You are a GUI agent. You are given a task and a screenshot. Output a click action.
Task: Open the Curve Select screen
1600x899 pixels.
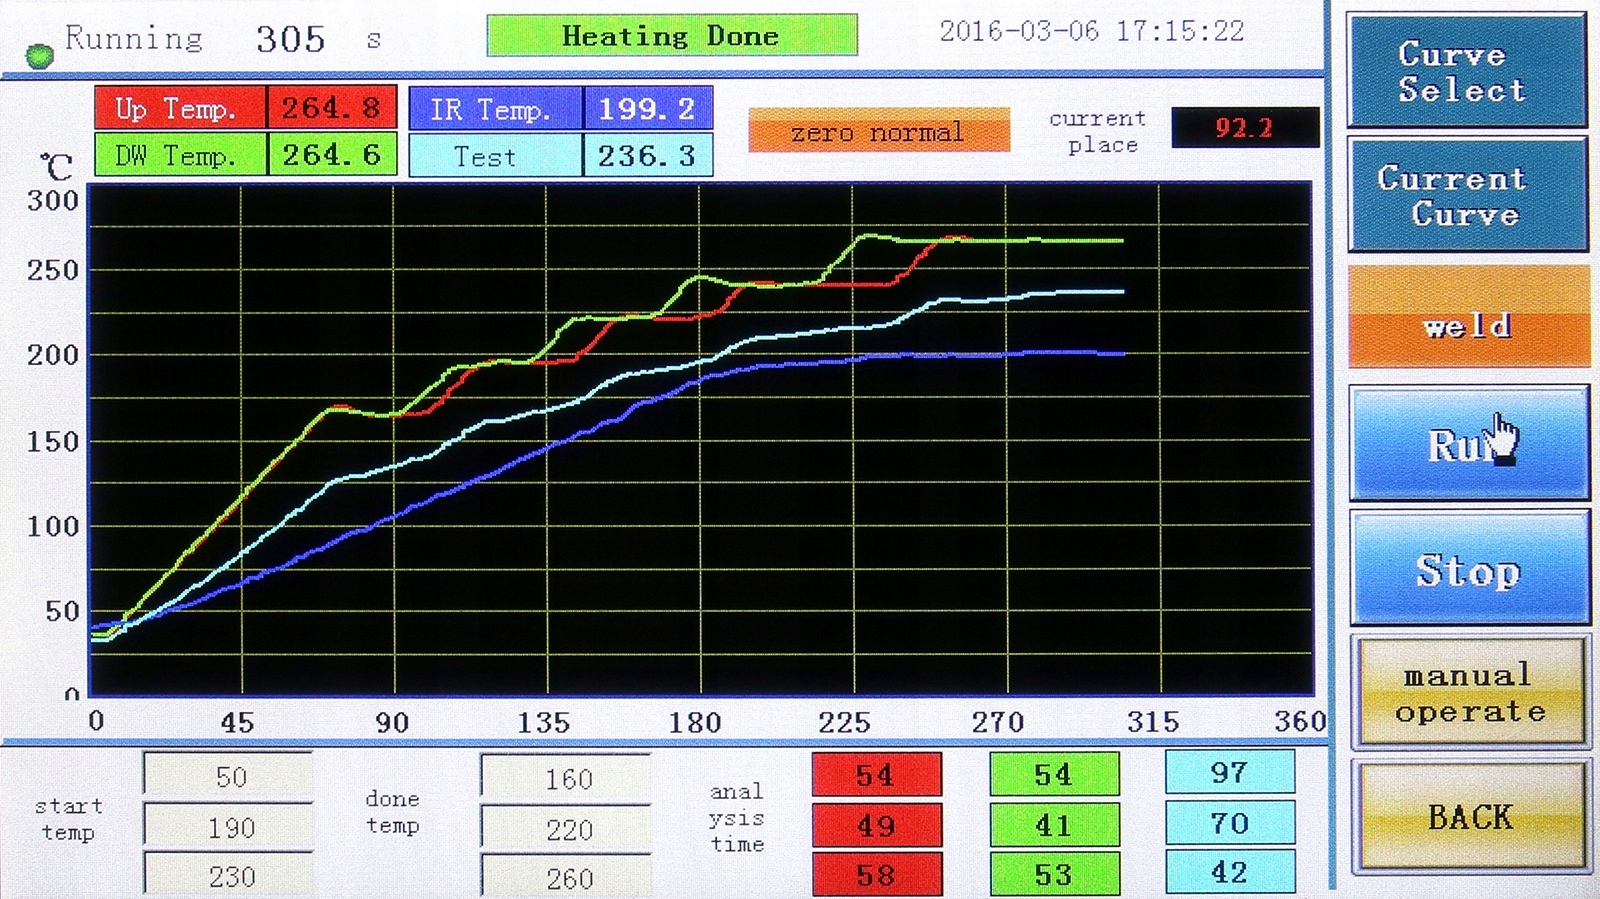[1466, 70]
